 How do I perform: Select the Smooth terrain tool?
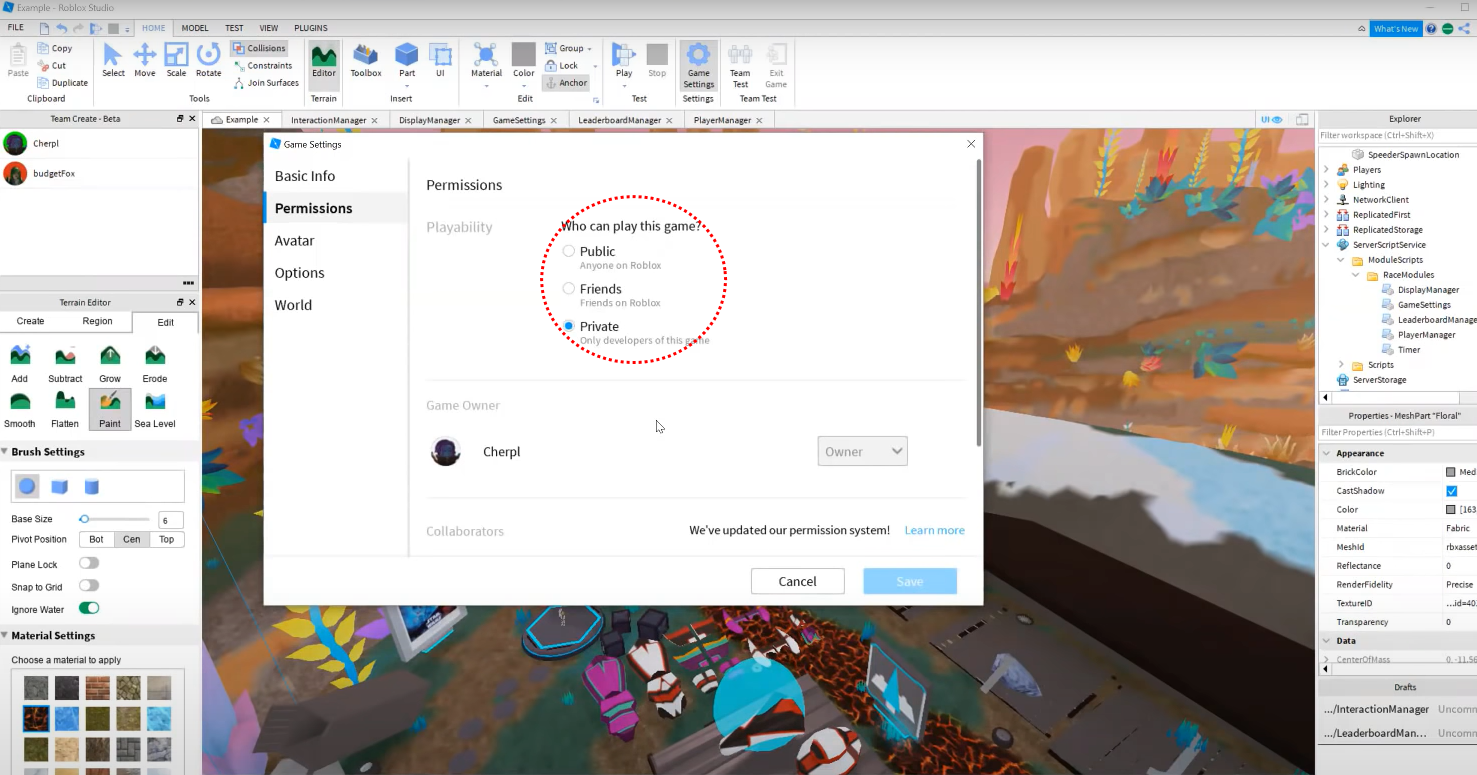coord(20,409)
